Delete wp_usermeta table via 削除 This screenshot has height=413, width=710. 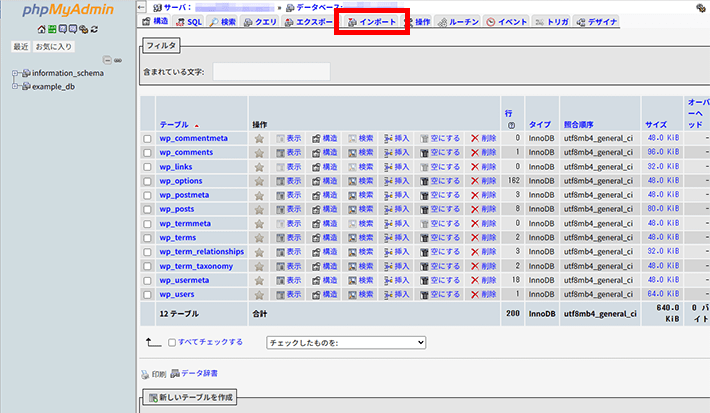pos(484,280)
